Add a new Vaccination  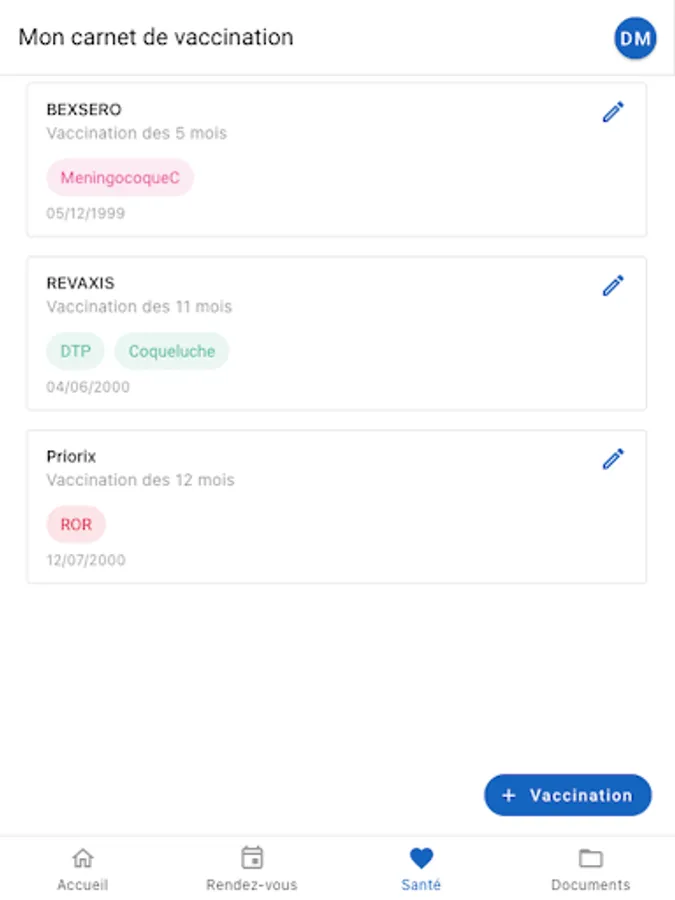tap(568, 795)
